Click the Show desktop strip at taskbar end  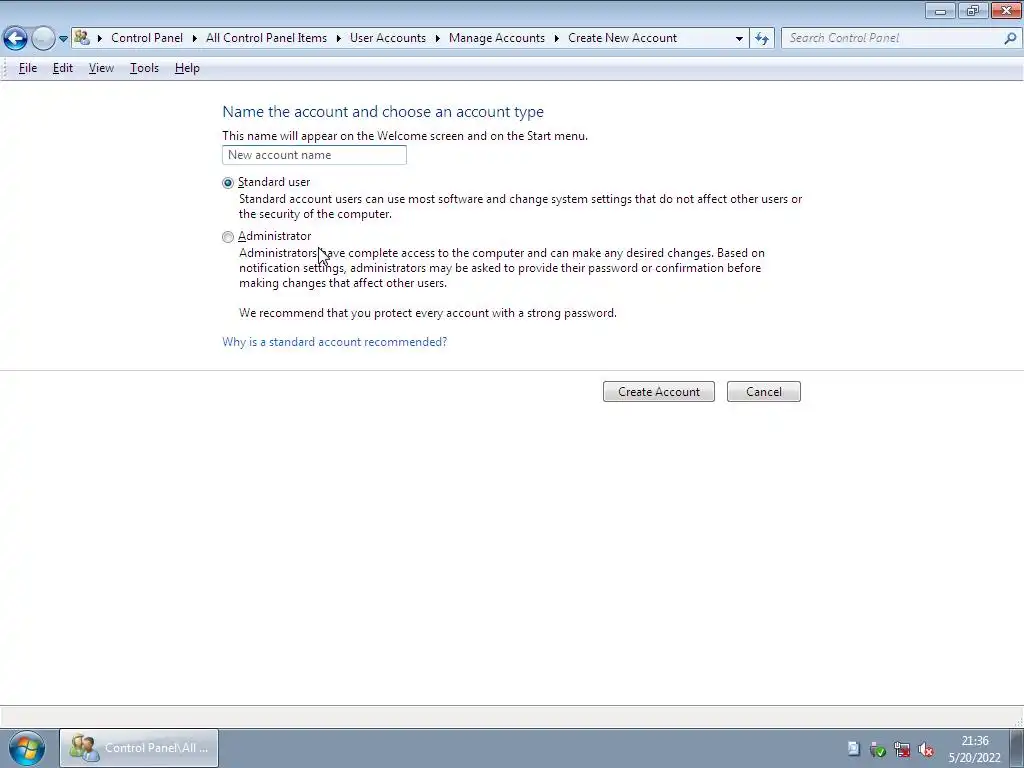pos(1016,748)
